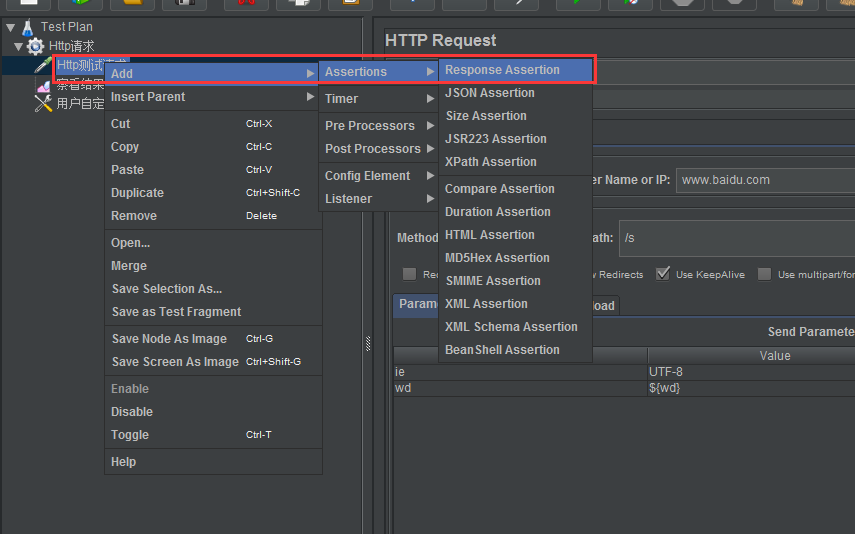Viewport: 855px width, 534px height.
Task: Click Save Selection As...
Action: (212, 289)
